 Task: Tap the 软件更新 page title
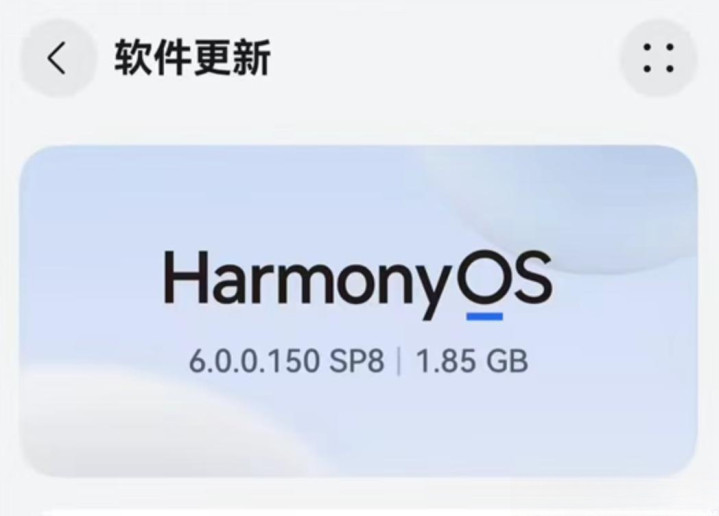192,58
